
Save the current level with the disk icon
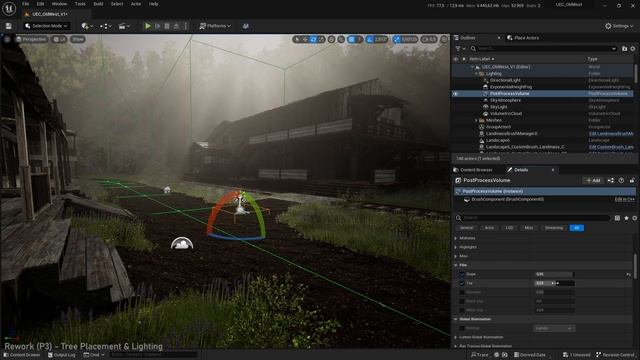click(x=9, y=26)
